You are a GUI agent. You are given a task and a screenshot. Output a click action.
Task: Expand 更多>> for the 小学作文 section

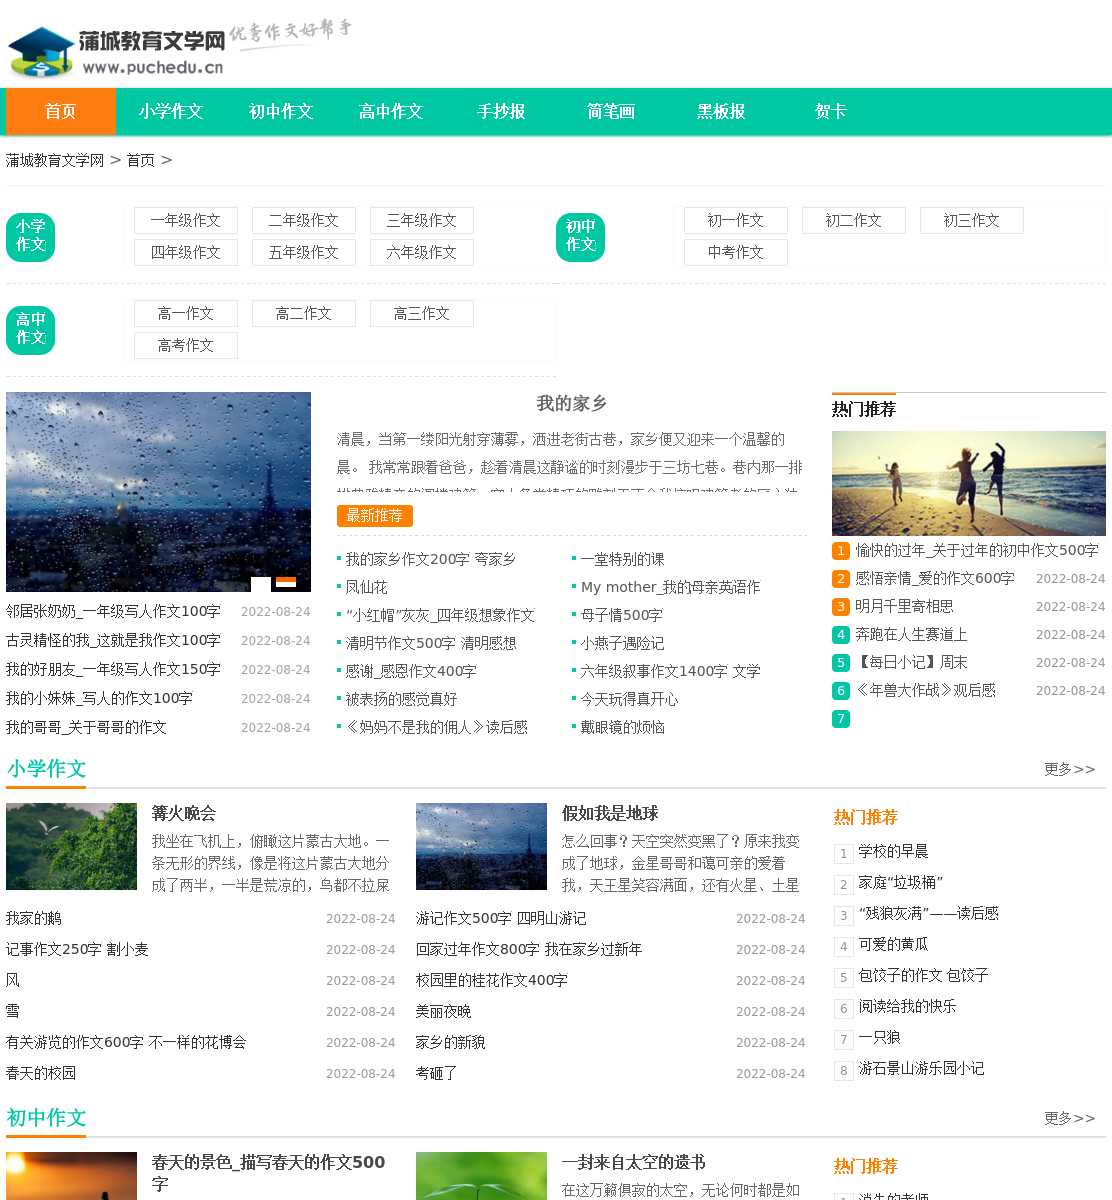click(1069, 769)
